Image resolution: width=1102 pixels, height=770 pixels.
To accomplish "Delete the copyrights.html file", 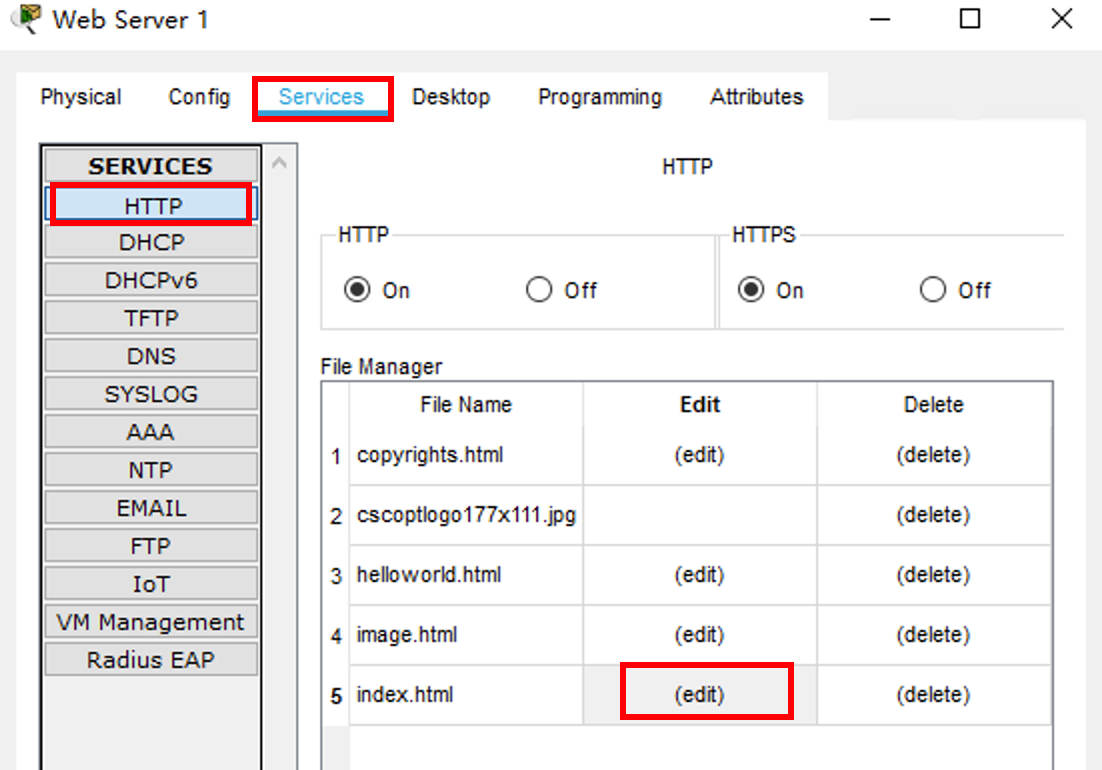I will [x=933, y=455].
